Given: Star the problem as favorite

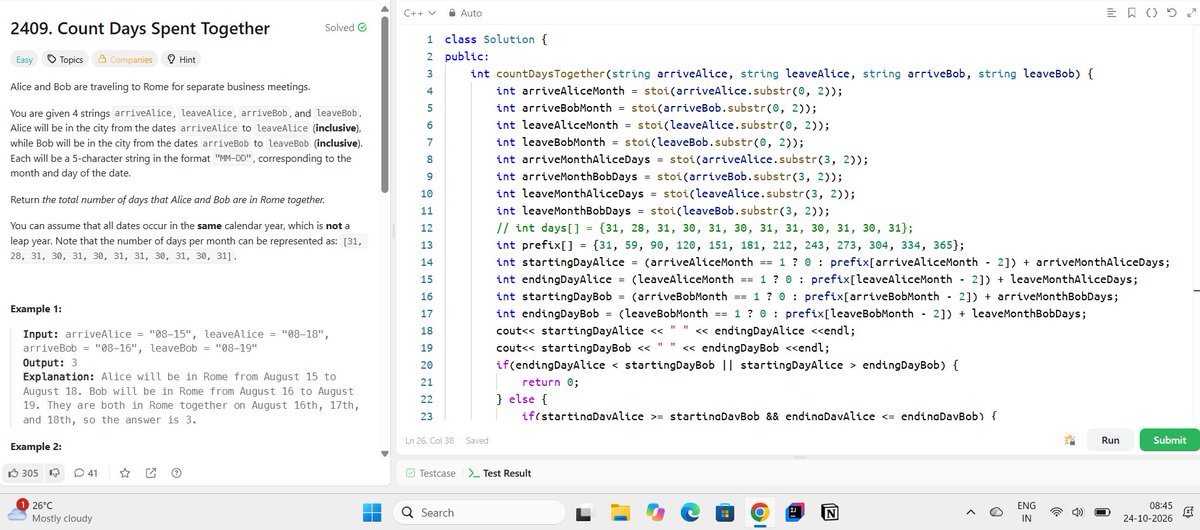Looking at the screenshot, I should click(x=125, y=473).
